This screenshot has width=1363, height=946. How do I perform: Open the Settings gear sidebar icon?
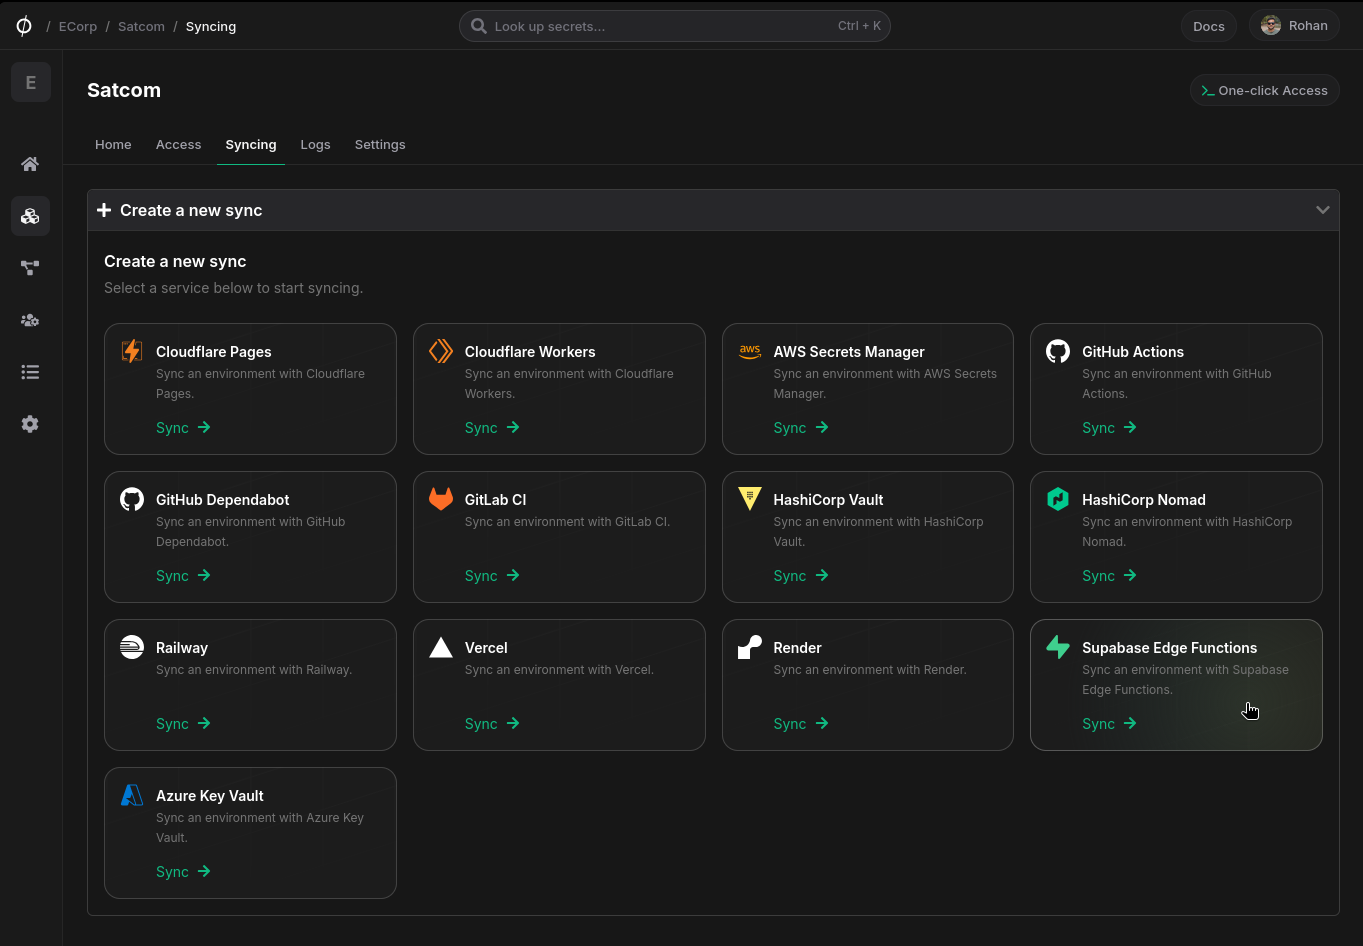30,424
